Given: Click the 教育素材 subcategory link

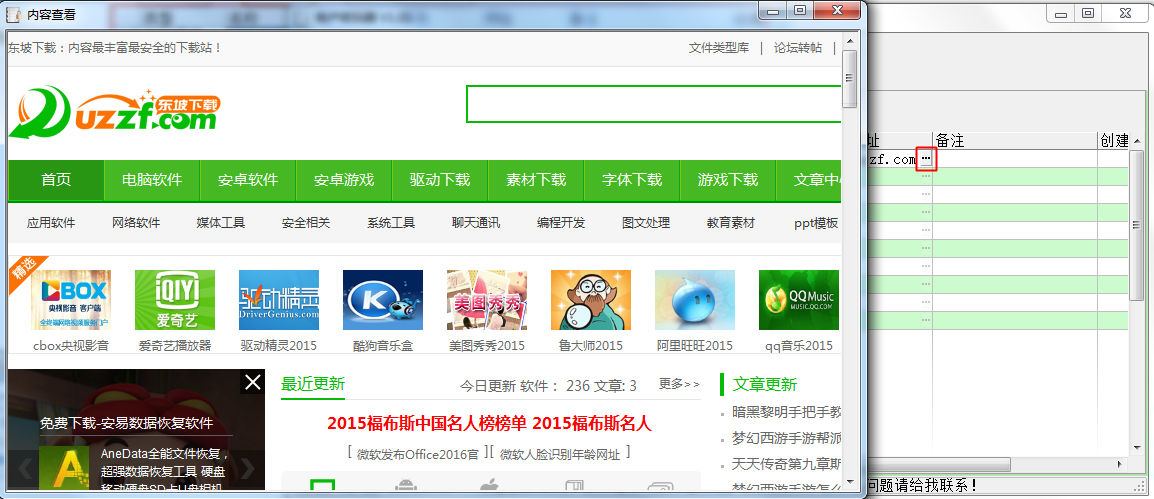Looking at the screenshot, I should pyautogui.click(x=731, y=223).
